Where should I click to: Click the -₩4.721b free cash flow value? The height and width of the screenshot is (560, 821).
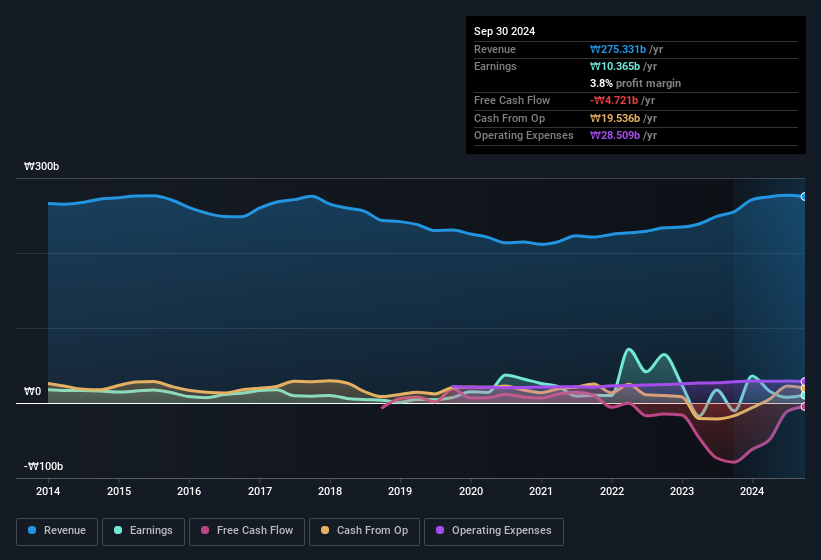click(615, 101)
